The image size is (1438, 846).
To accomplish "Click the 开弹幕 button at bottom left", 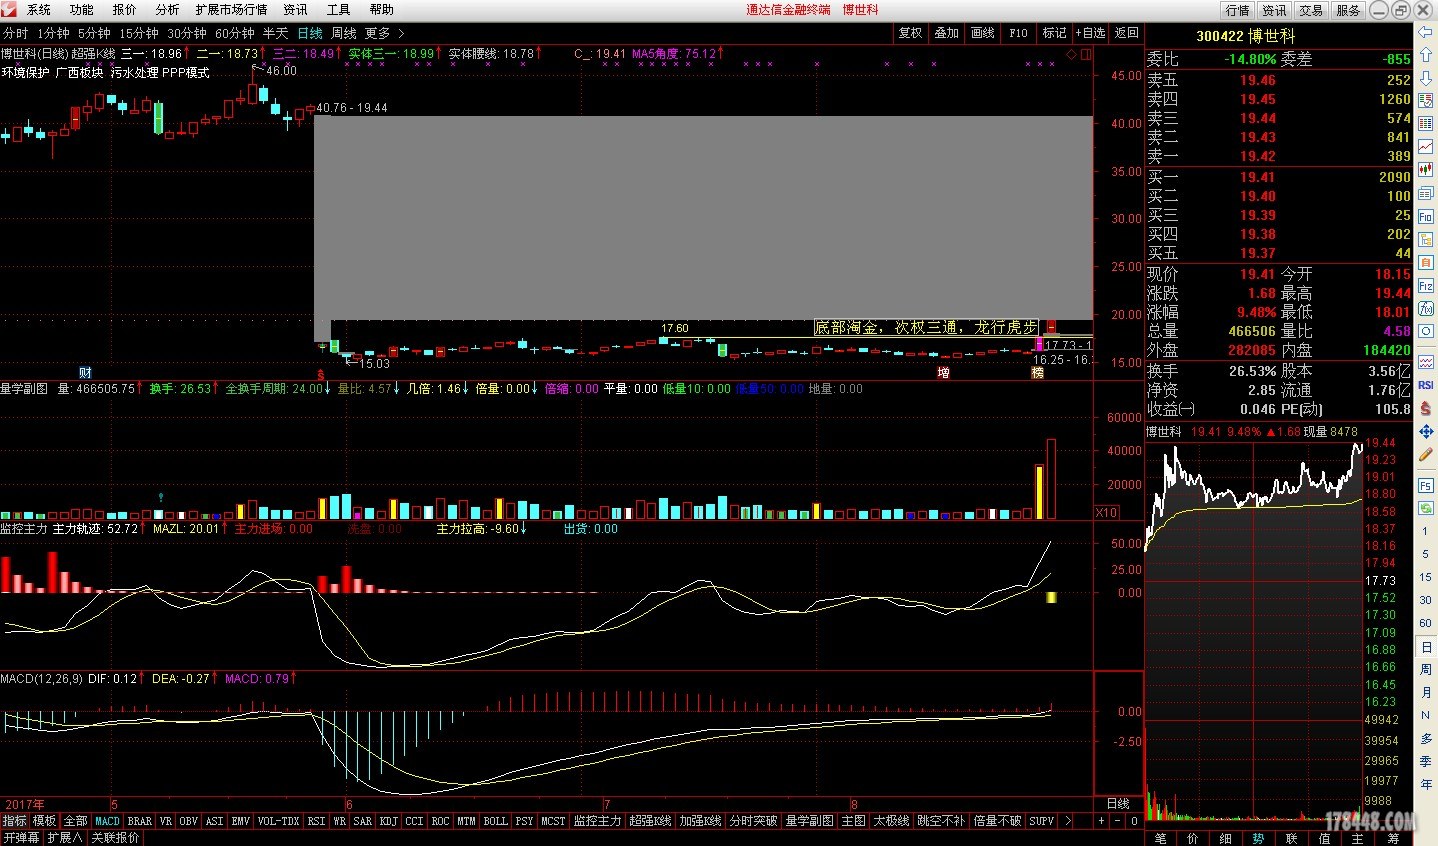I will [x=21, y=838].
